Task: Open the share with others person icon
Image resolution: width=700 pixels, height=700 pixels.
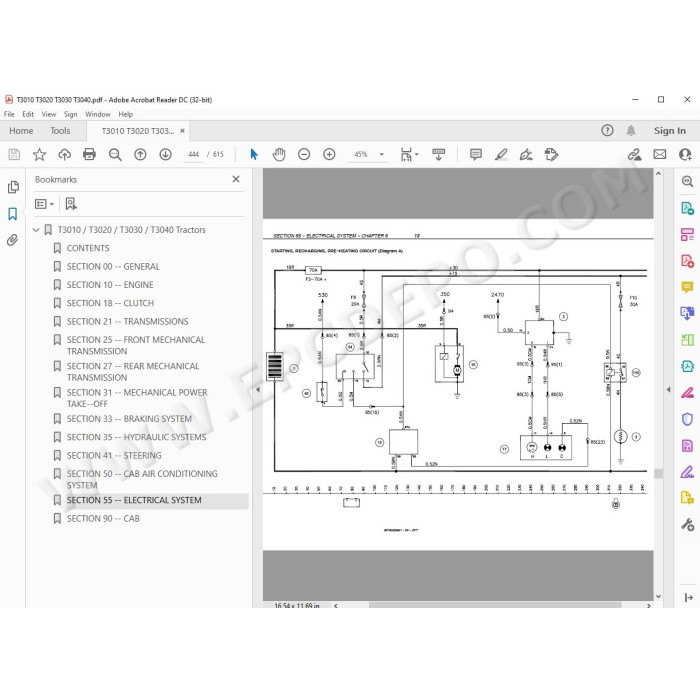Action: click(x=685, y=154)
